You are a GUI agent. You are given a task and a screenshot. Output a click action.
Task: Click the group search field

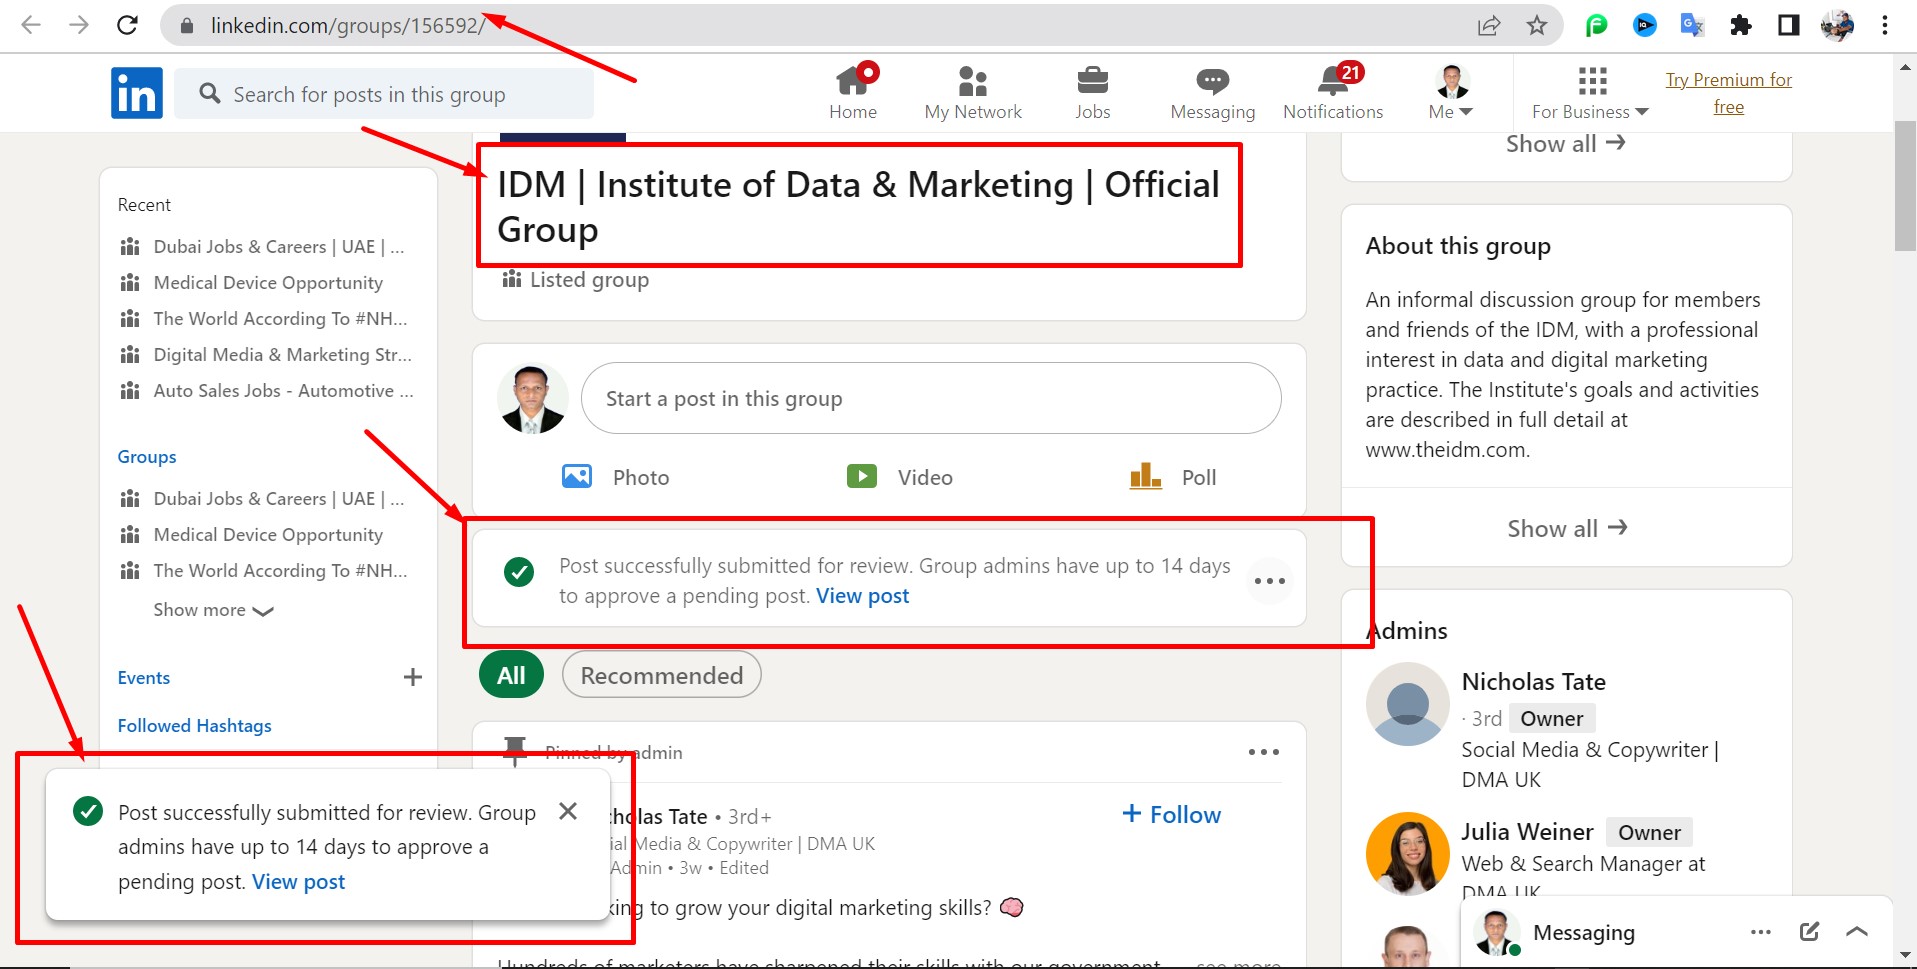384,94
